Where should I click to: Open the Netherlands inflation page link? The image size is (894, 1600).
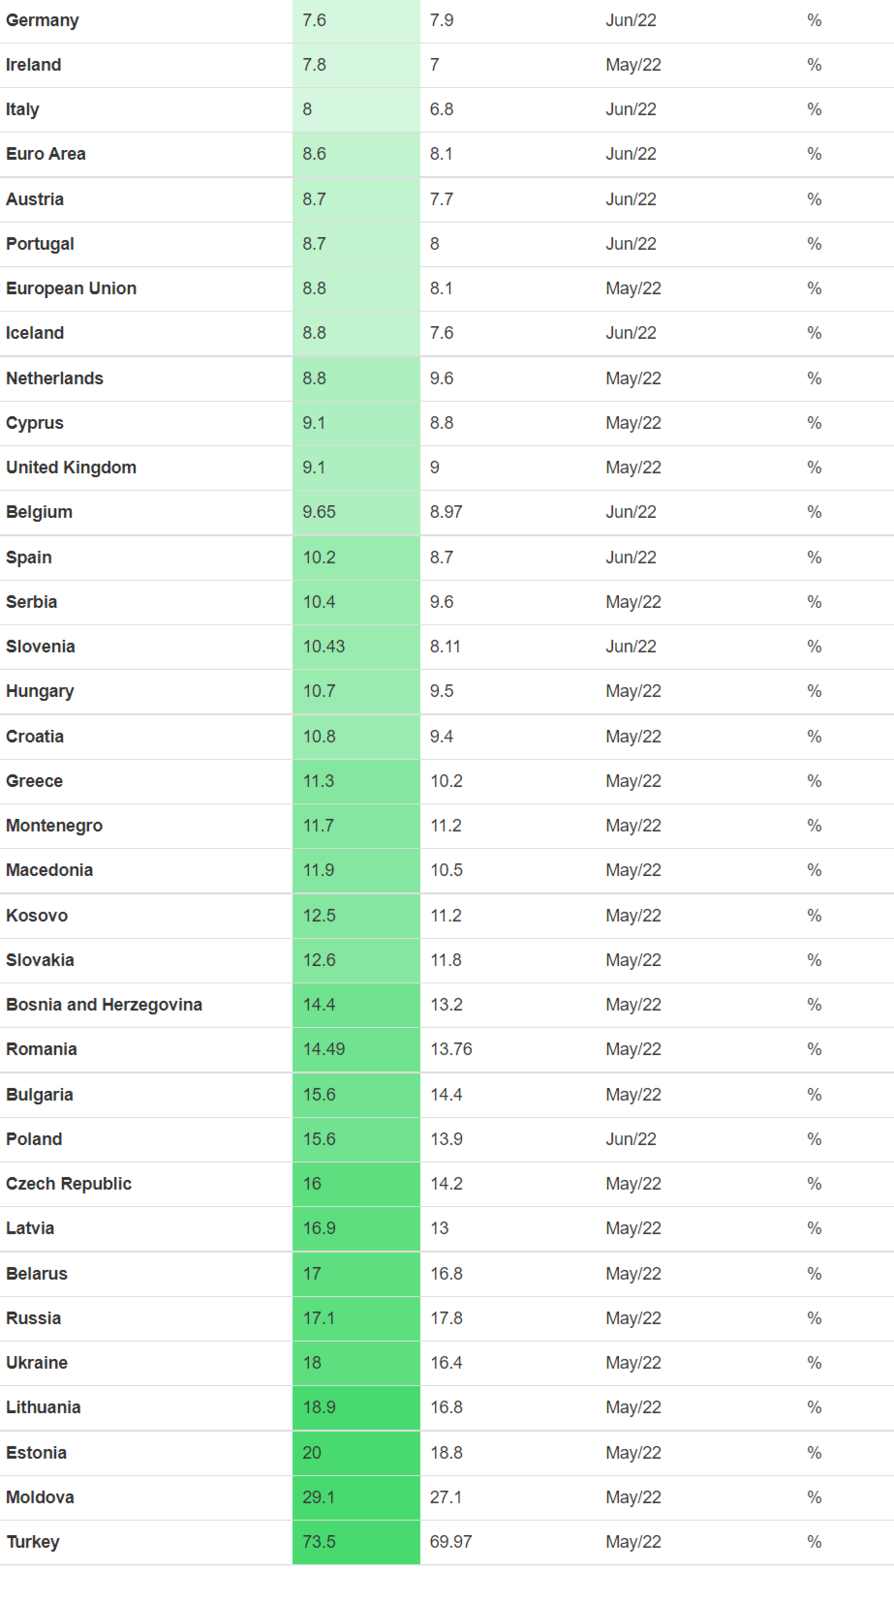click(x=55, y=378)
